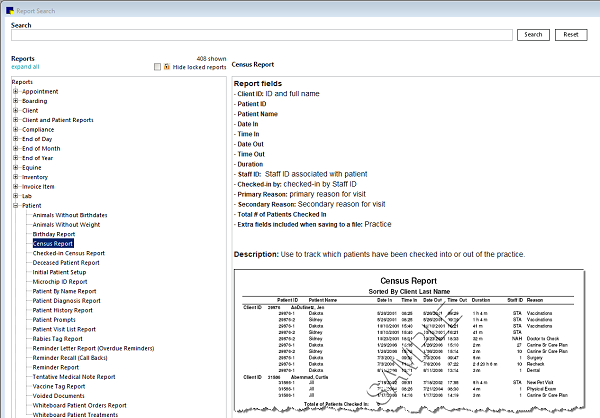
Task: Select Tentative Medical Note Report
Action: [74, 377]
